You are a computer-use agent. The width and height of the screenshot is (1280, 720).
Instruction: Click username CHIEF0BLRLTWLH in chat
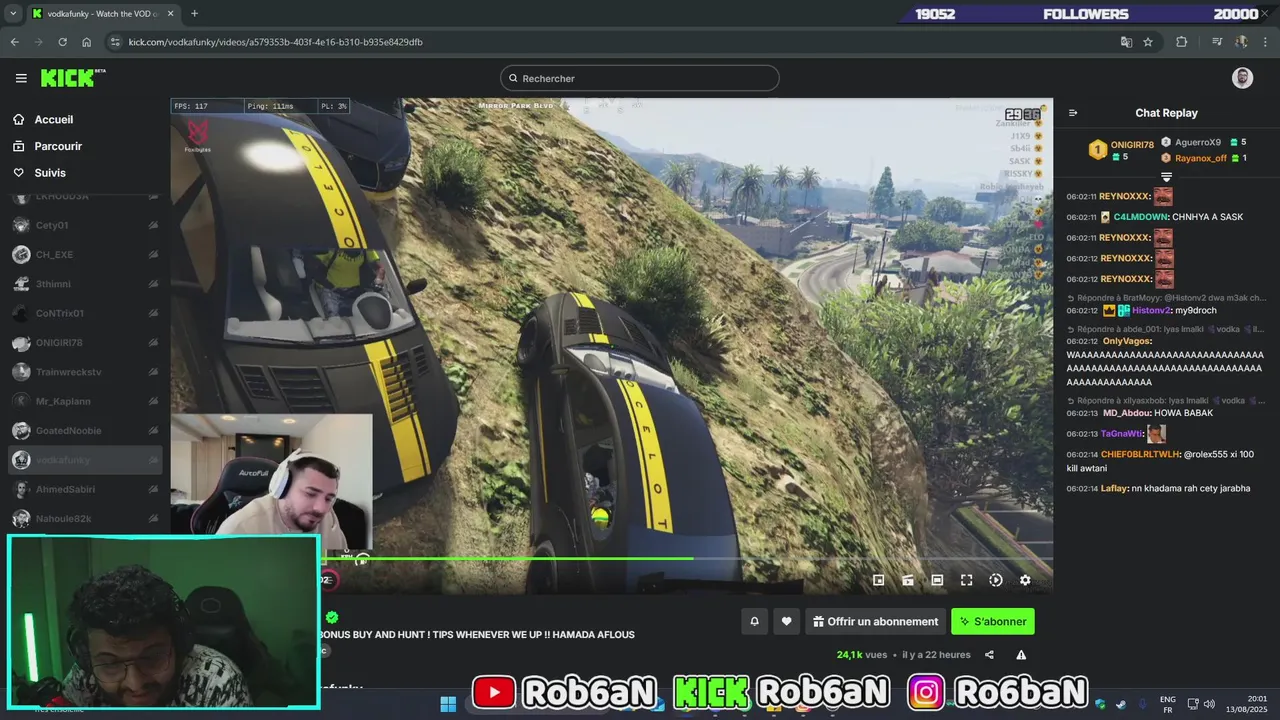[x=1140, y=454]
